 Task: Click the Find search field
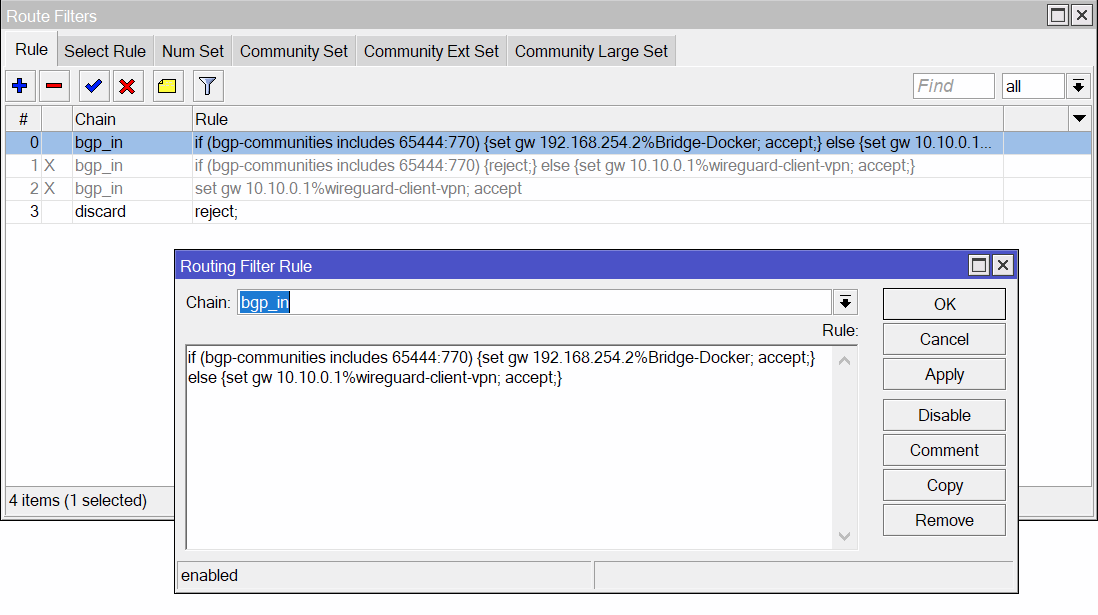(953, 86)
